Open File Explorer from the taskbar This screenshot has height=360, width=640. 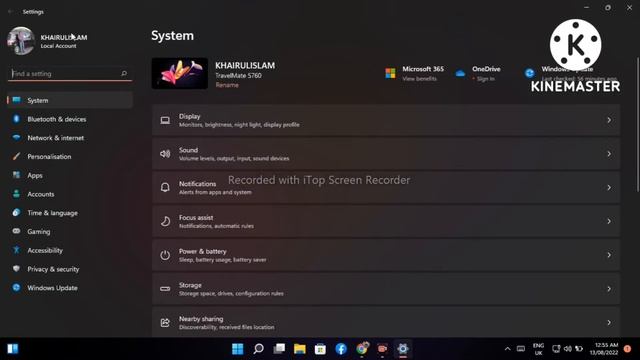pos(300,349)
